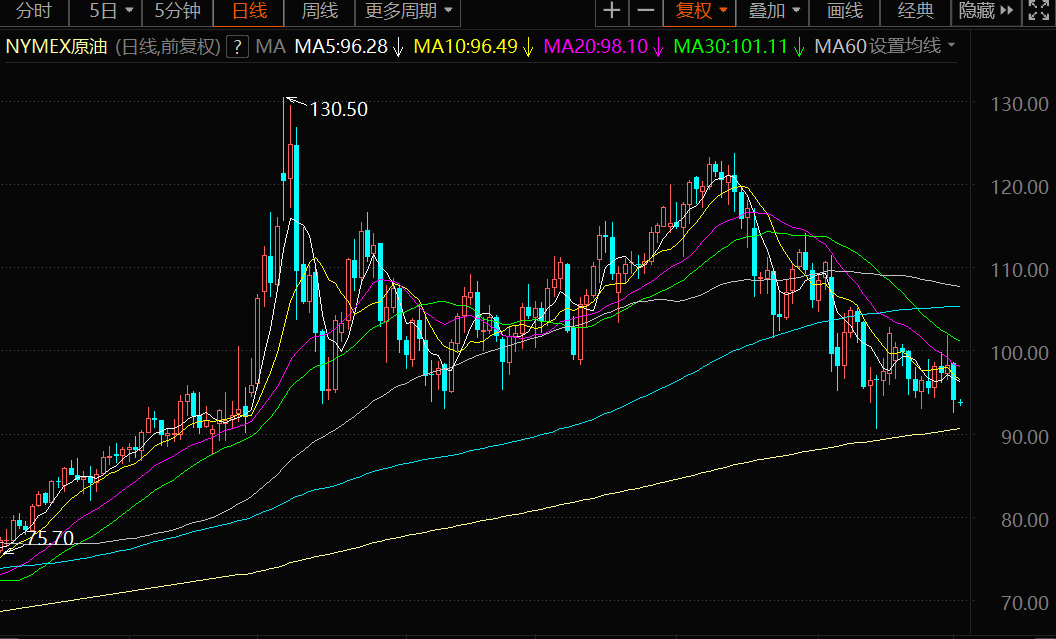
Task: Click the 130.50 high price marker
Action: 338,109
